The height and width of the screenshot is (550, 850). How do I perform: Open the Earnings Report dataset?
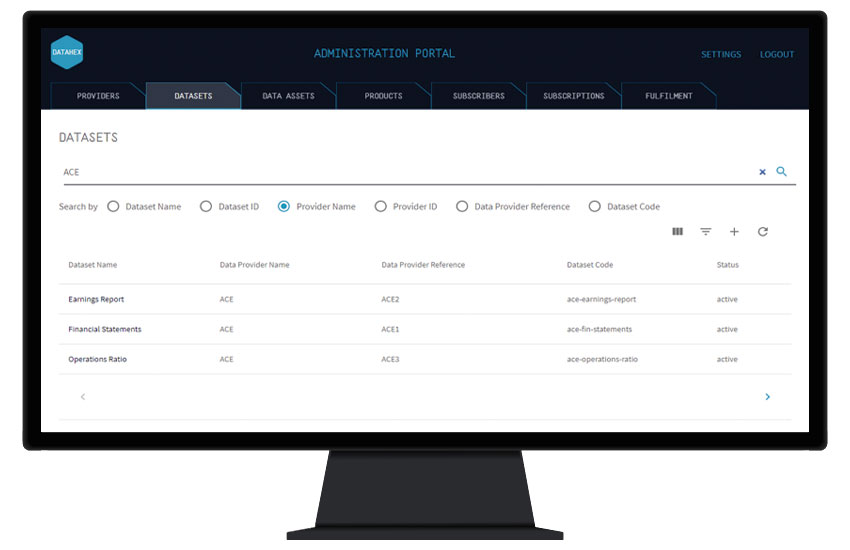tap(96, 299)
